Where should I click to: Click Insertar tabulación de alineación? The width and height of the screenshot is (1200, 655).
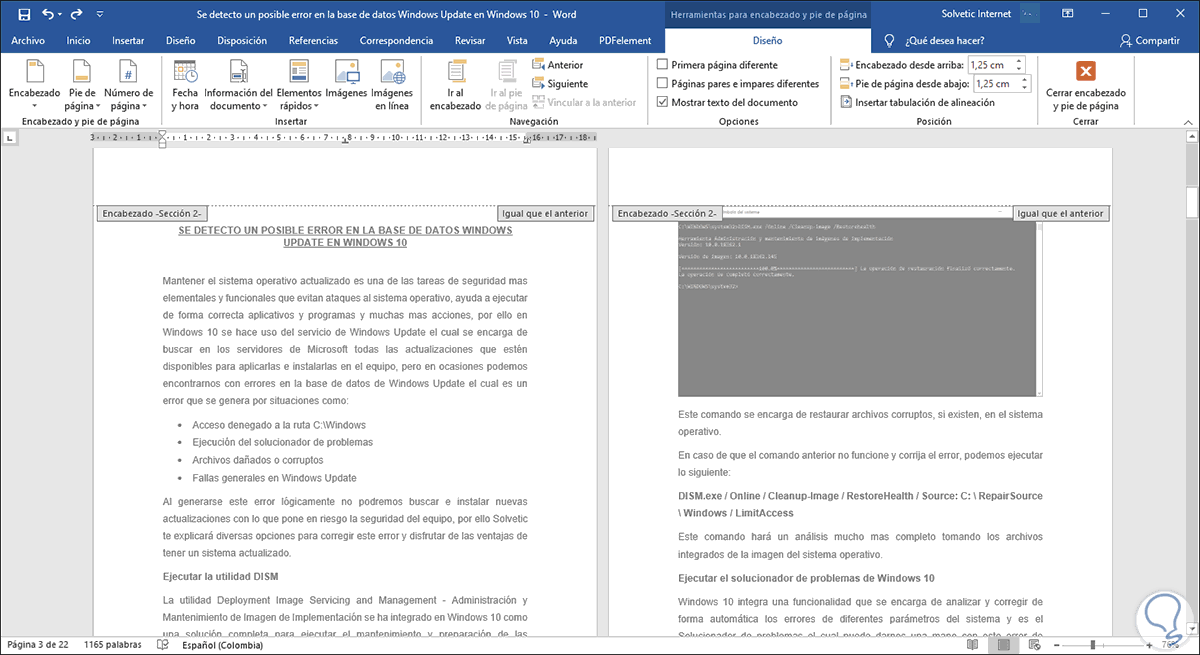pos(917,102)
